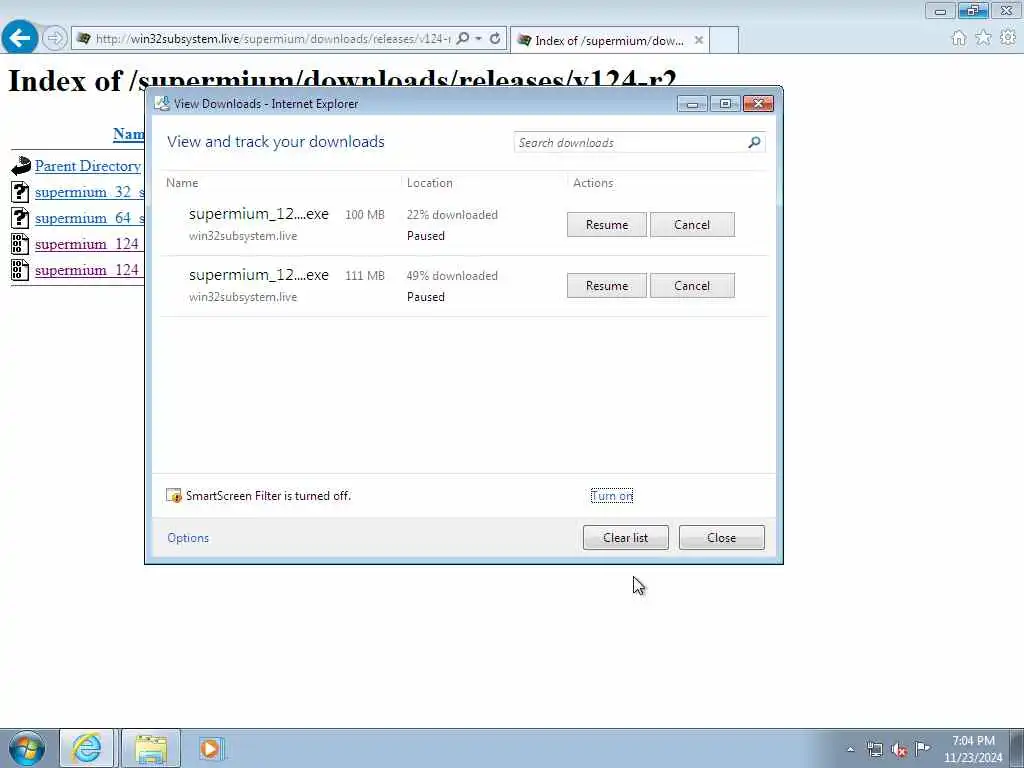Click the Clear list button
The height and width of the screenshot is (768, 1024).
pyautogui.click(x=626, y=537)
